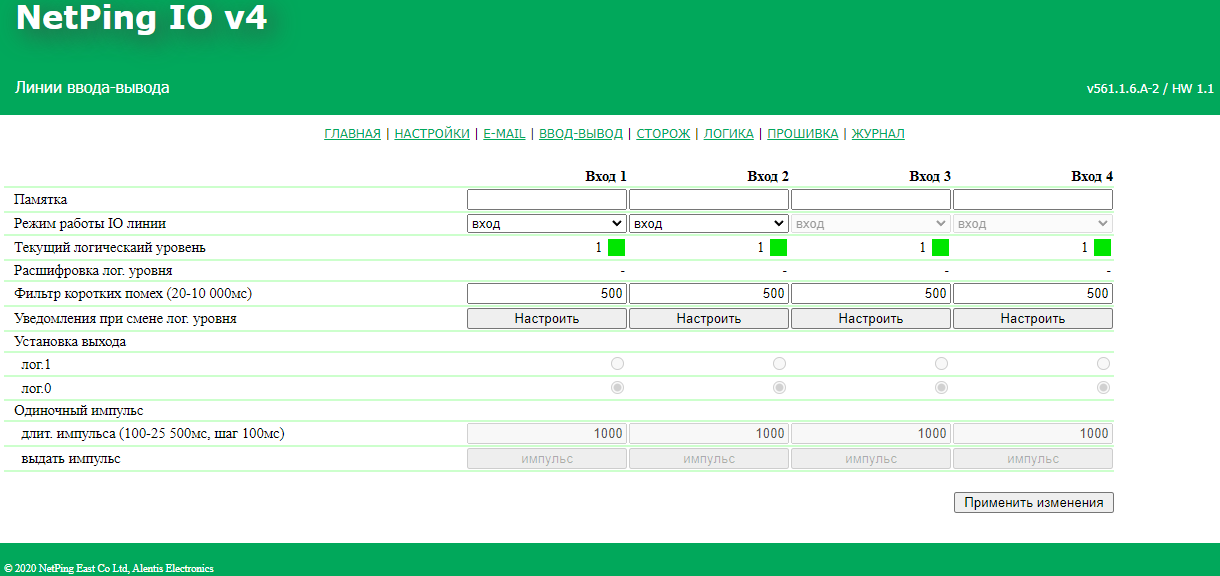The width and height of the screenshot is (1220, 576).
Task: Open the IO mode dropdown for Вход 2
Action: [x=709, y=224]
